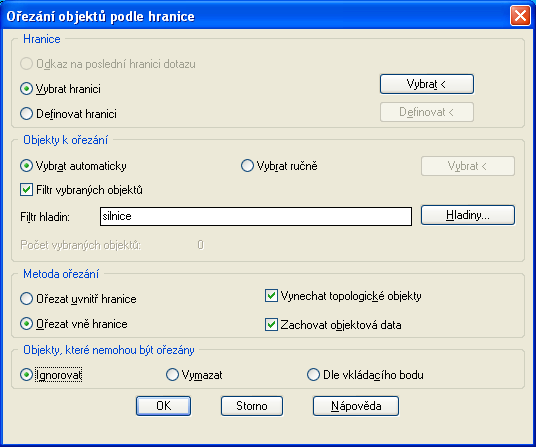
Task: Click the dialog title bar Ořezání objektů
Action: 100,16
